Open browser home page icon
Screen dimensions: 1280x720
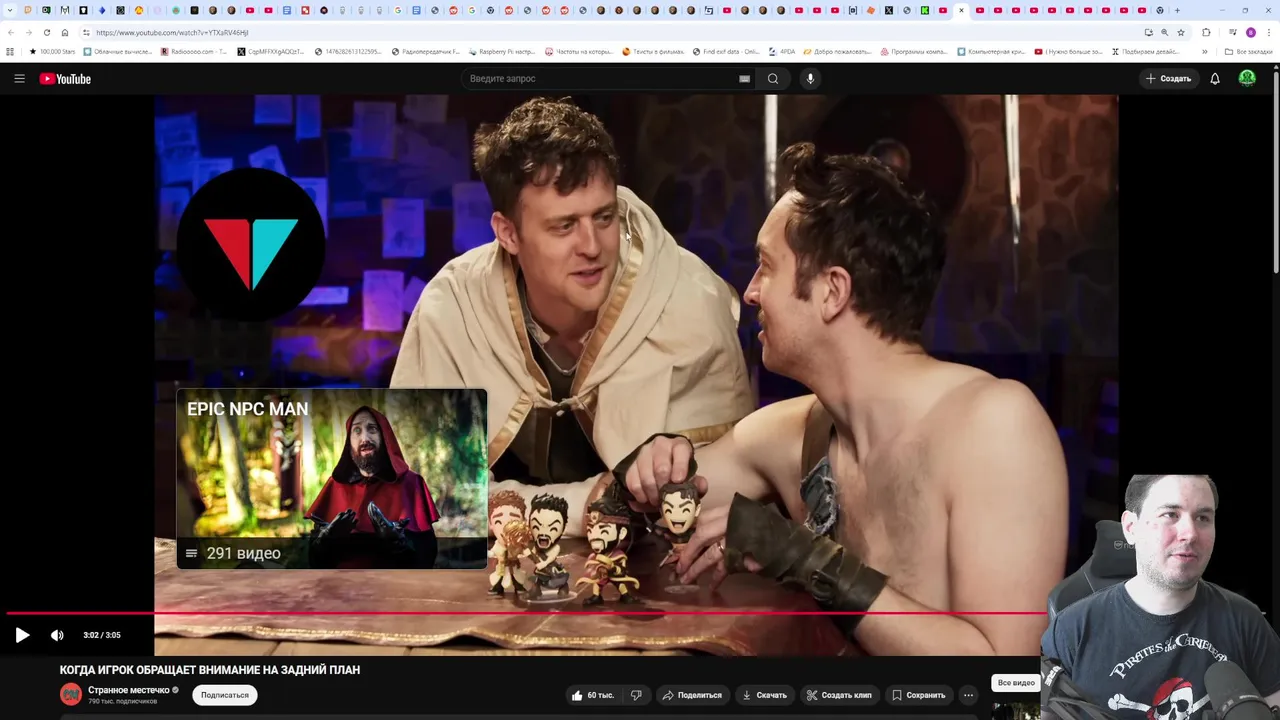pos(65,32)
